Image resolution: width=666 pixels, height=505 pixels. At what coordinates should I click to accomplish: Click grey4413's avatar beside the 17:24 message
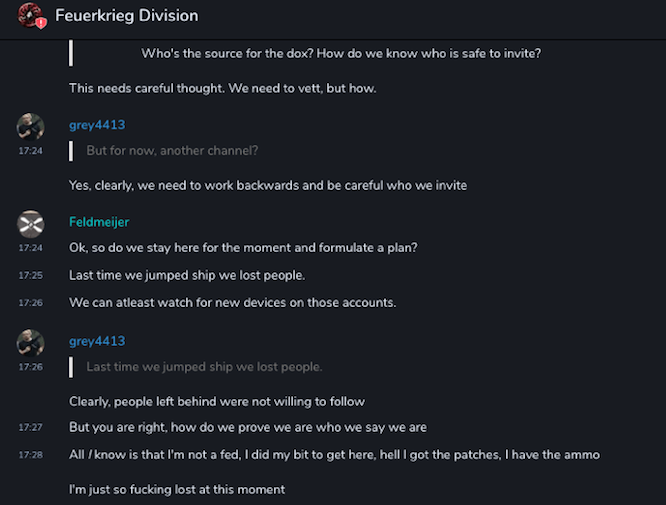31,127
